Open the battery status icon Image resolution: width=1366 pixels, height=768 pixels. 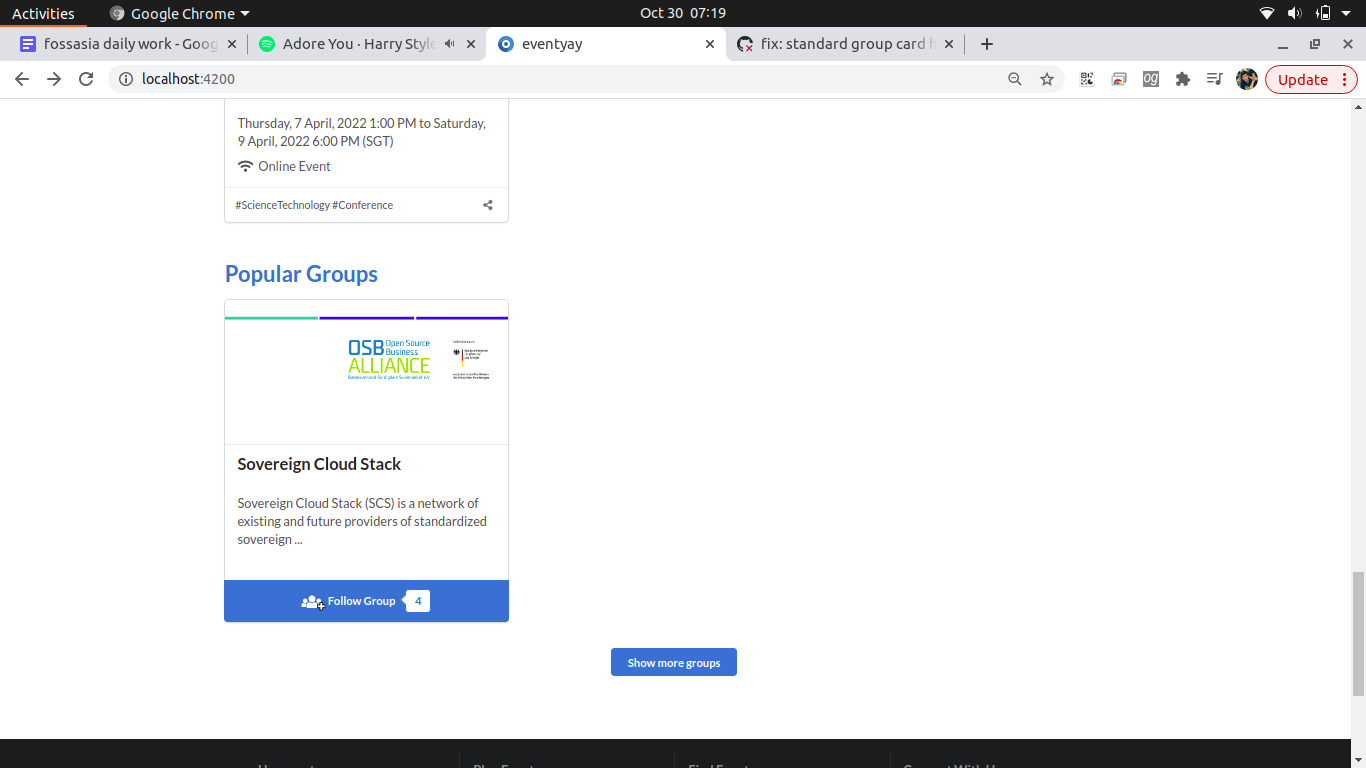click(x=1323, y=13)
